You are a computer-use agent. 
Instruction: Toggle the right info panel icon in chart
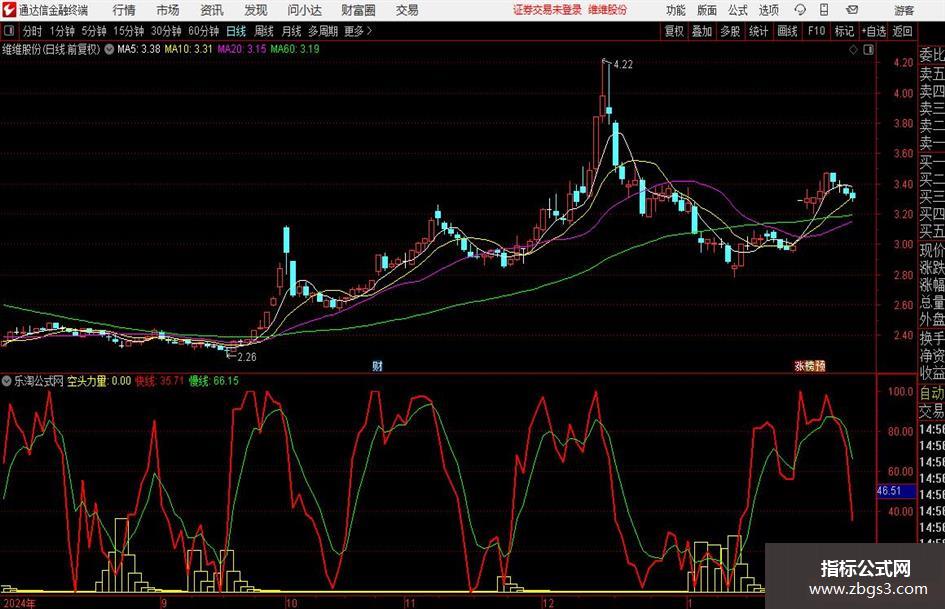pos(868,50)
